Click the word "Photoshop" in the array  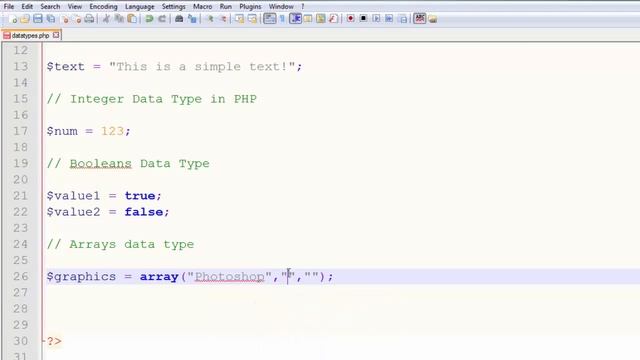click(230, 277)
